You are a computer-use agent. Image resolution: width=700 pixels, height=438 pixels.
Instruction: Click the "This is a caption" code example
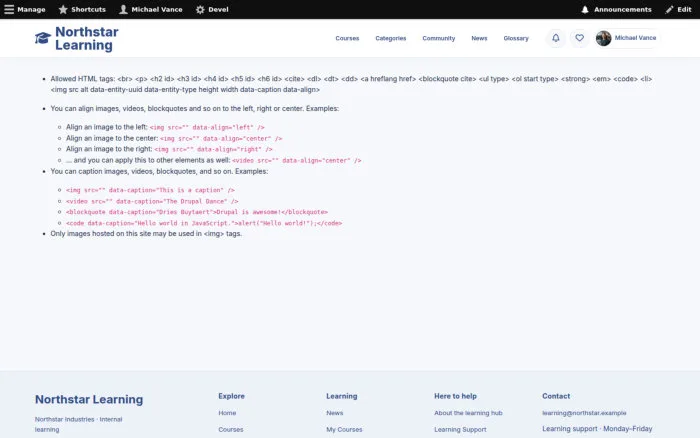click(150, 190)
